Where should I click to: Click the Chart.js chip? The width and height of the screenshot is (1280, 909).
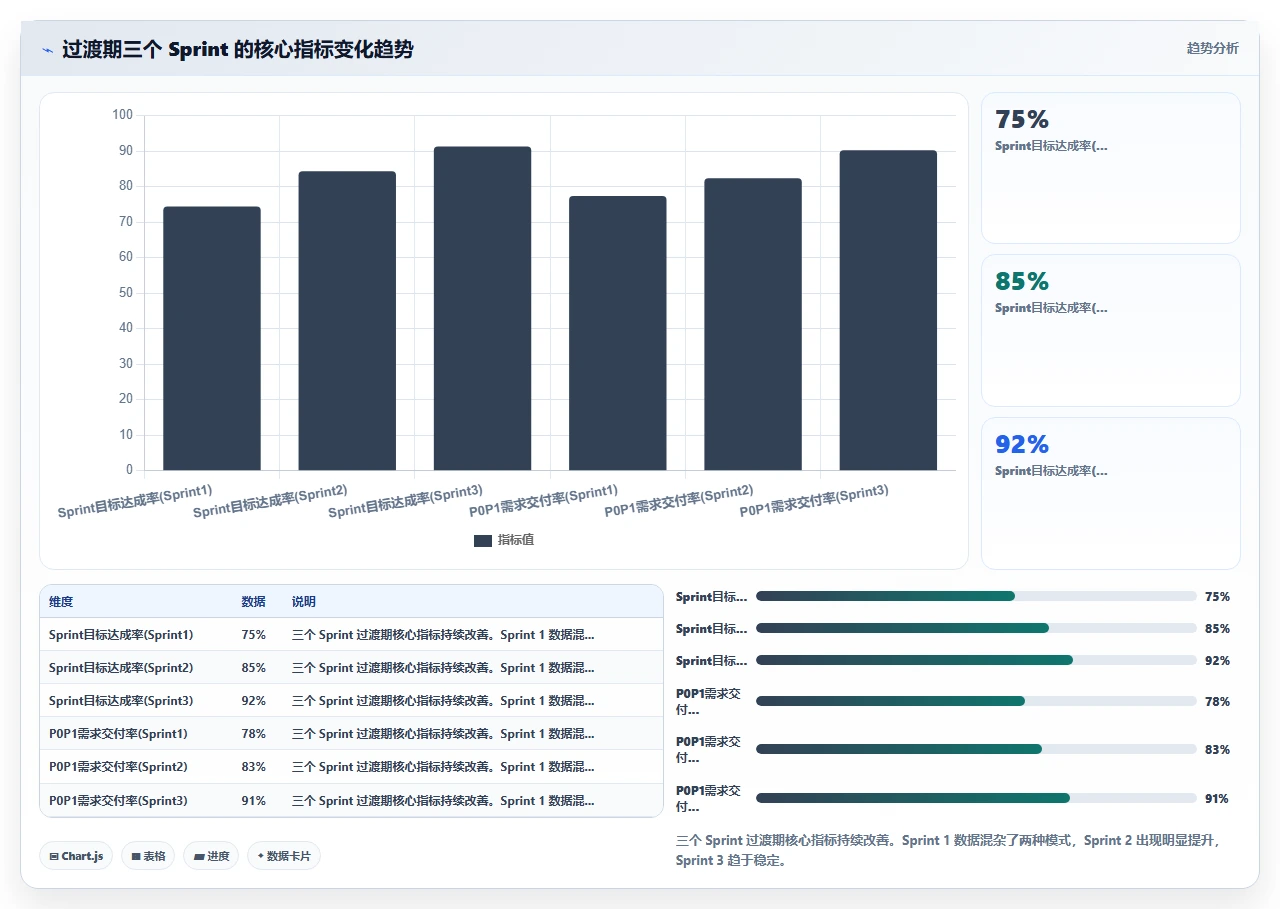click(x=76, y=856)
